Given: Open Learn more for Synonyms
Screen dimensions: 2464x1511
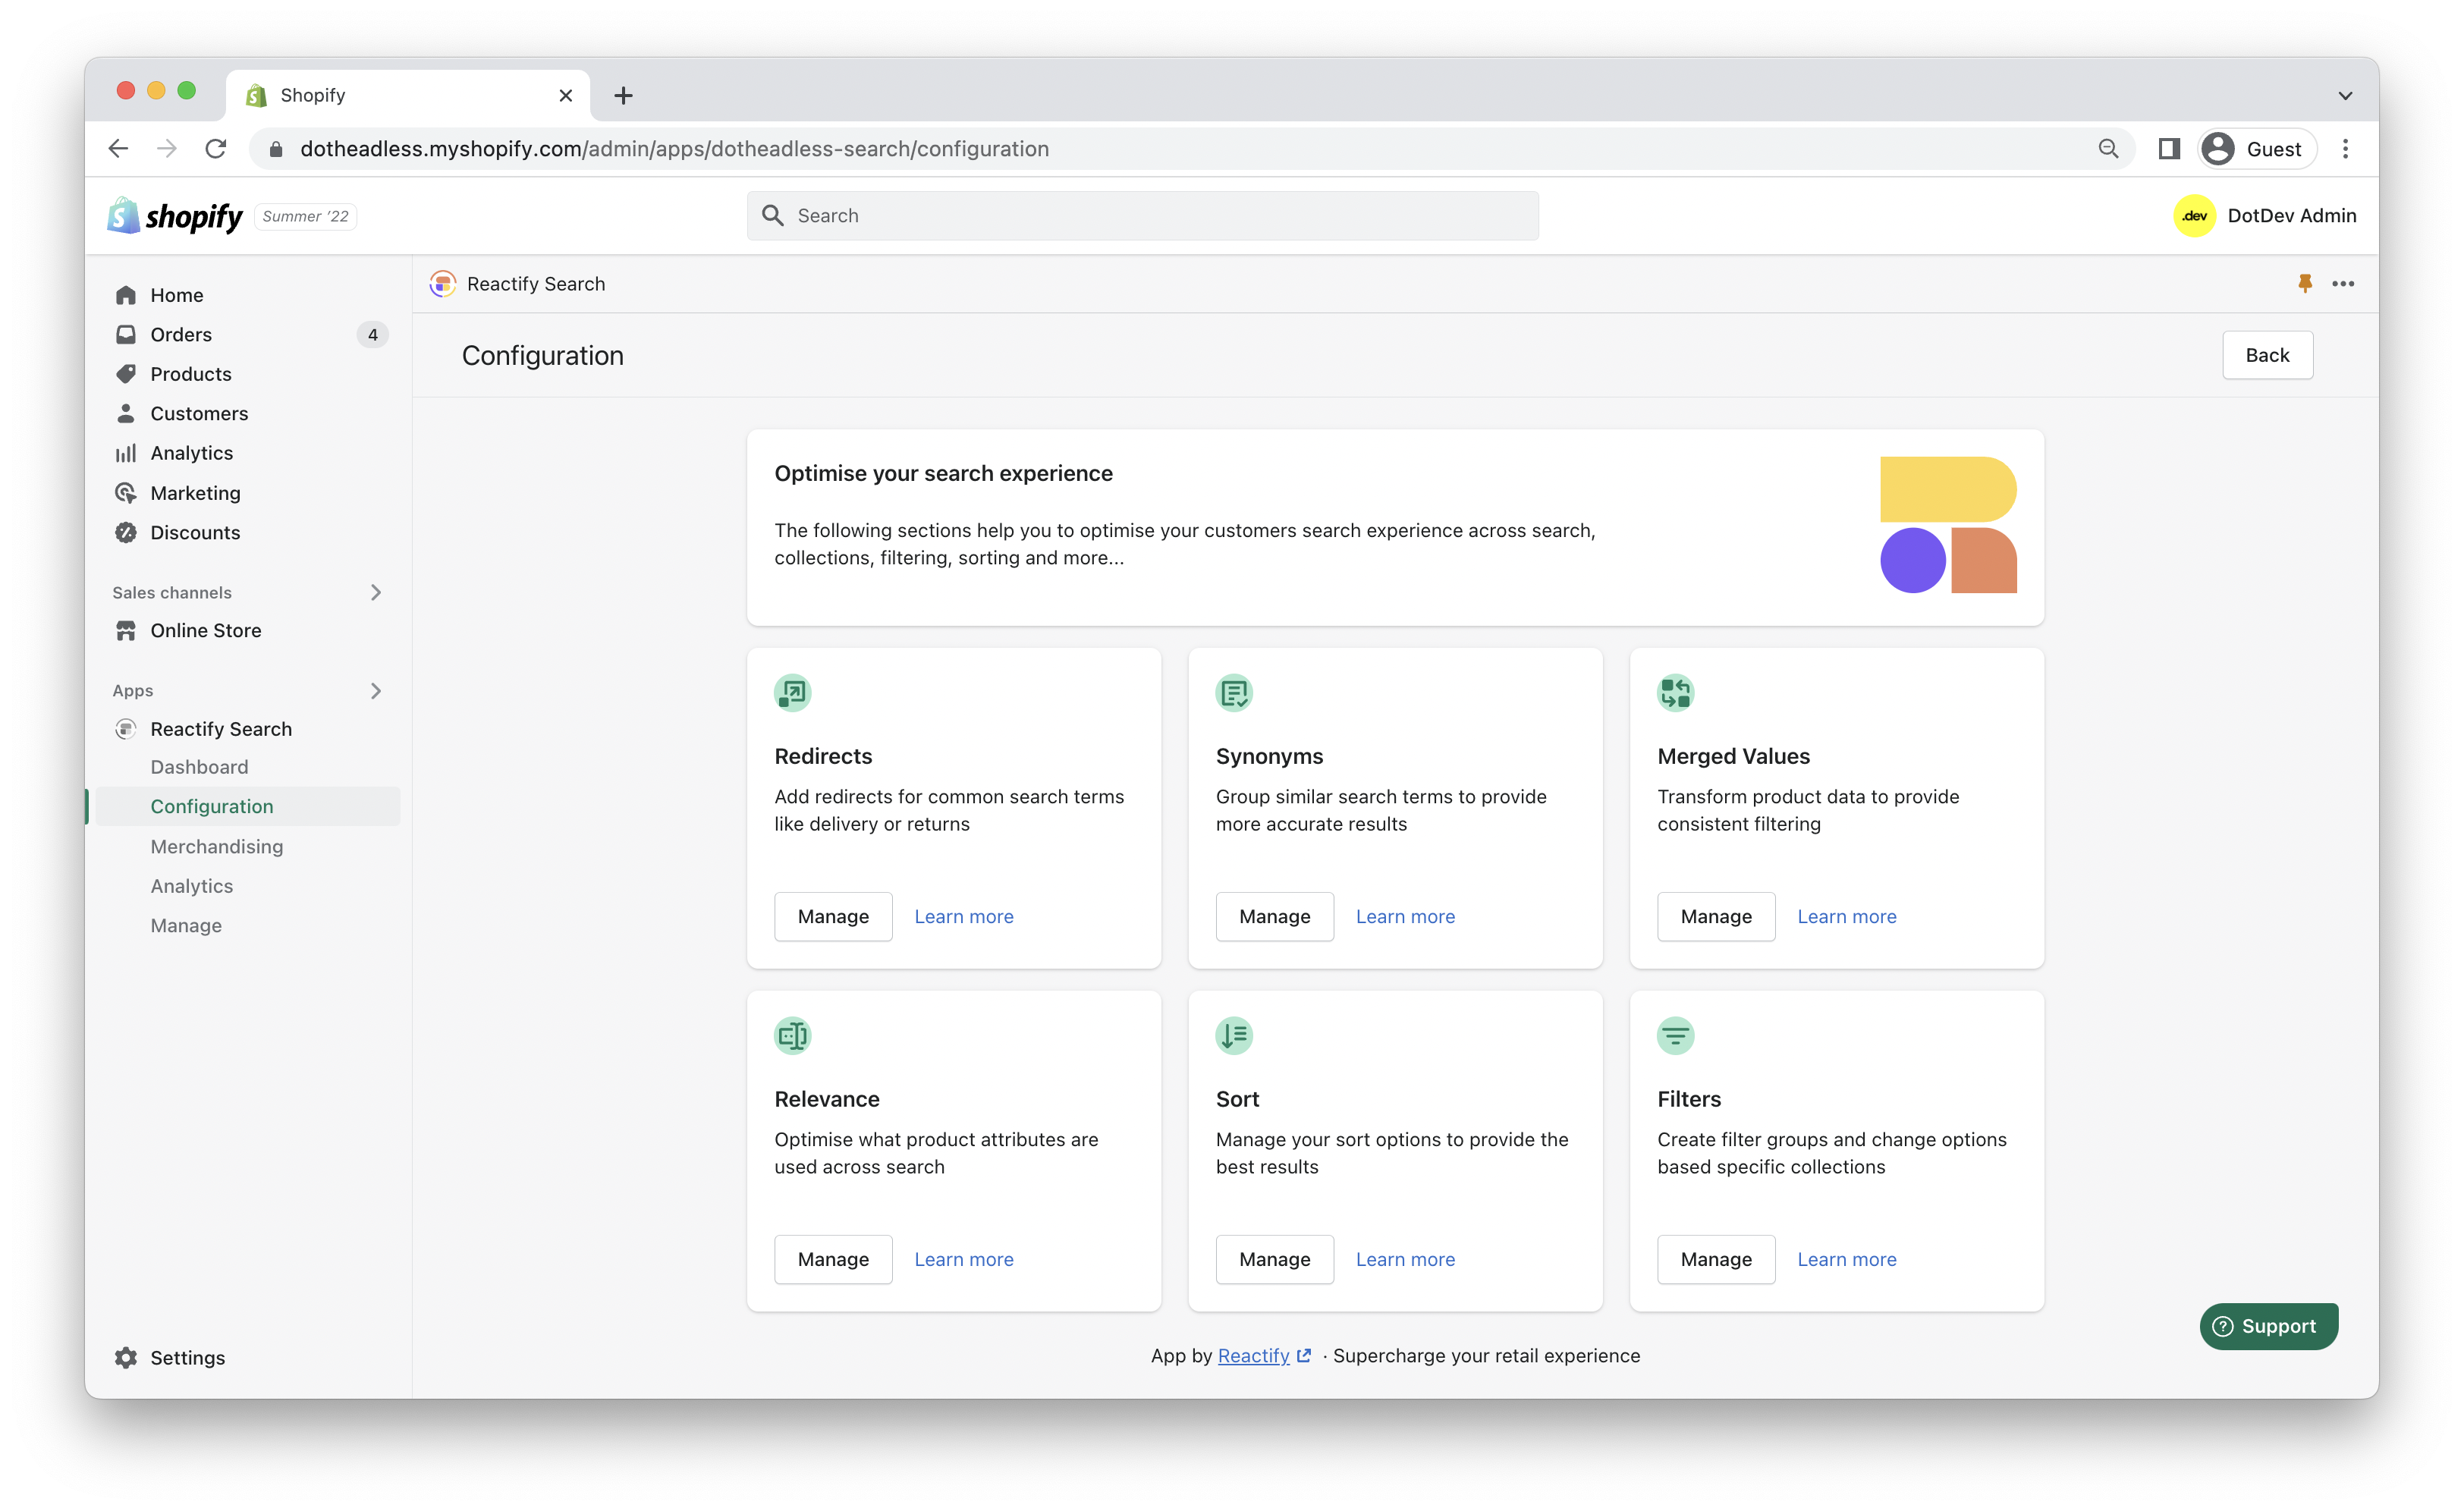Looking at the screenshot, I should [1405, 916].
